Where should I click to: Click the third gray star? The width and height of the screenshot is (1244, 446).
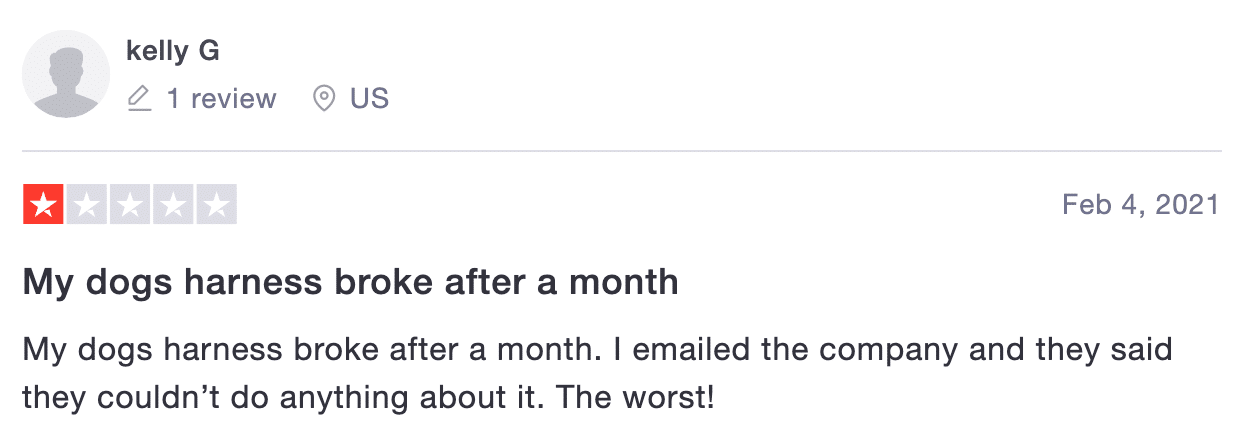tap(130, 205)
